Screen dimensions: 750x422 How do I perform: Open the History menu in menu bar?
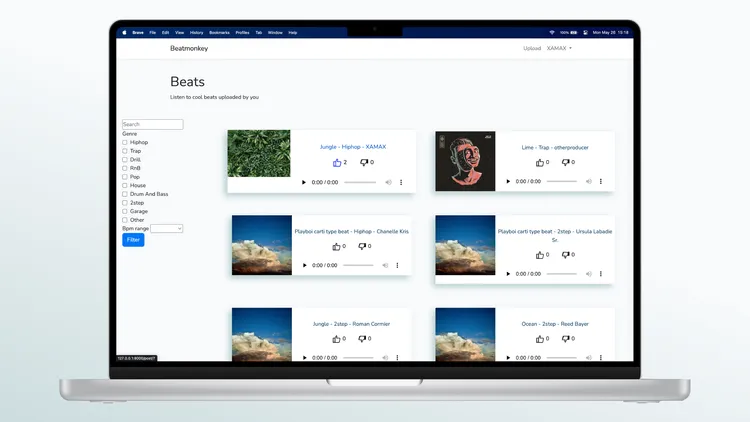click(x=196, y=32)
